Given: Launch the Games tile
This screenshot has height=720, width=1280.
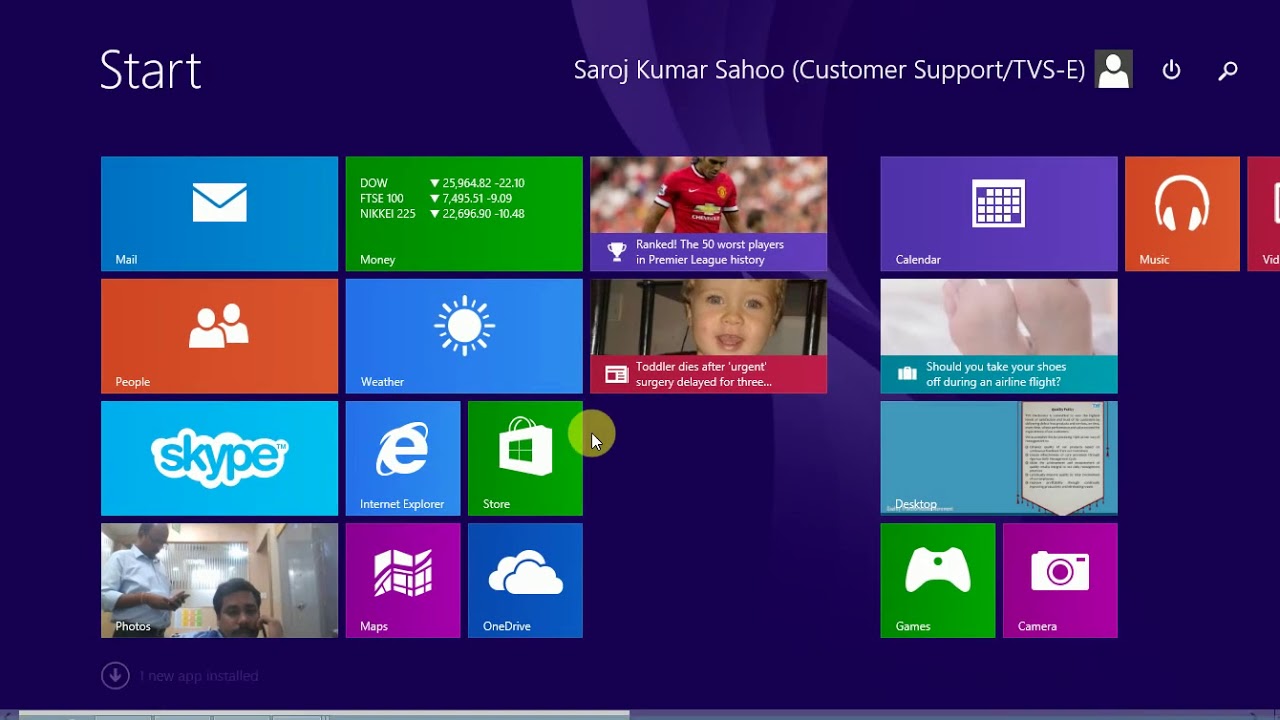Looking at the screenshot, I should pyautogui.click(x=938, y=580).
